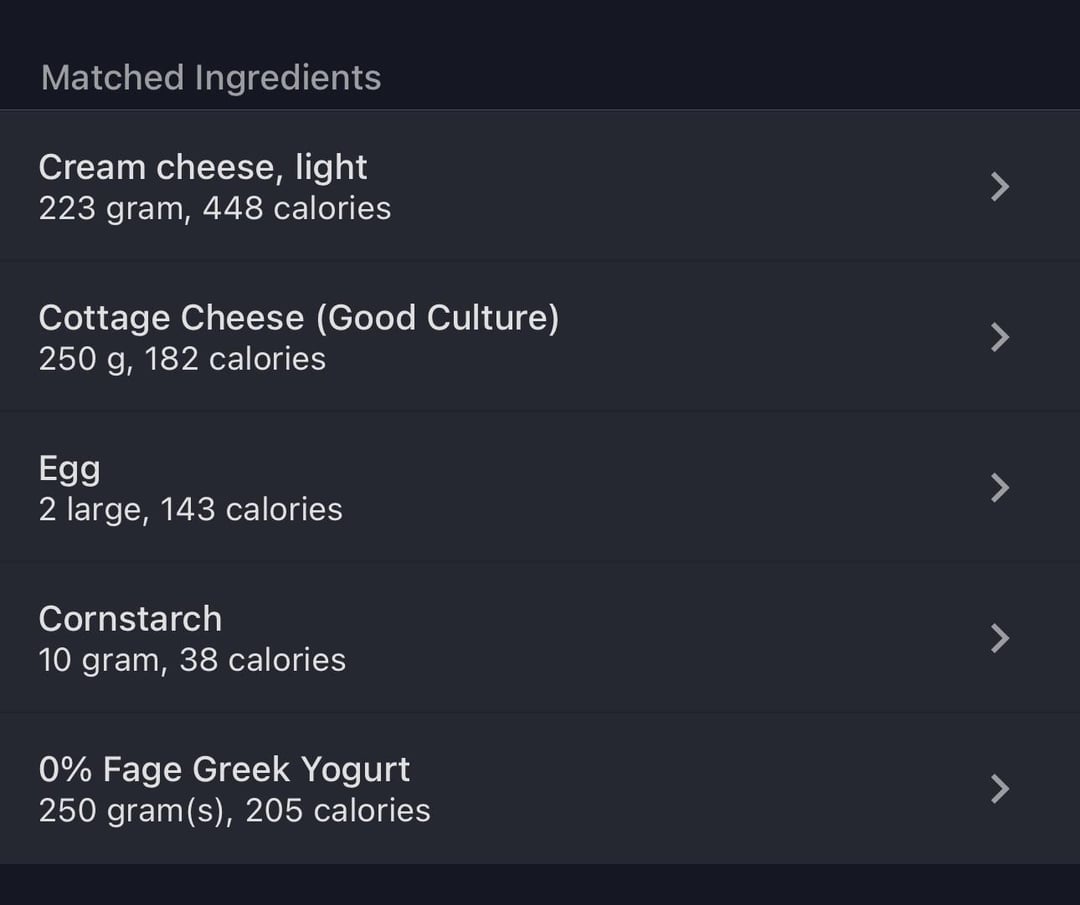Expand the Egg entry using its arrow
The width and height of the screenshot is (1080, 905).
point(1000,488)
